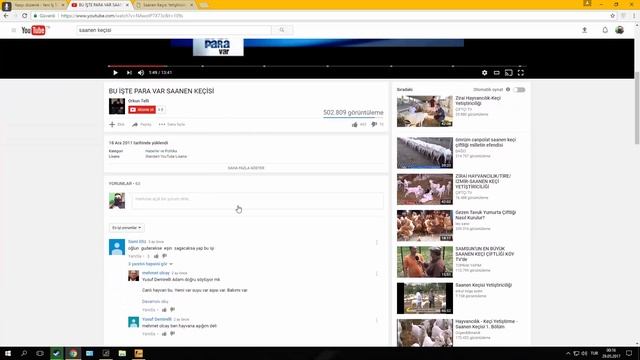Image resolution: width=640 pixels, height=360 pixels.
Task: Cast the video to a TV
Action: tap(509, 73)
